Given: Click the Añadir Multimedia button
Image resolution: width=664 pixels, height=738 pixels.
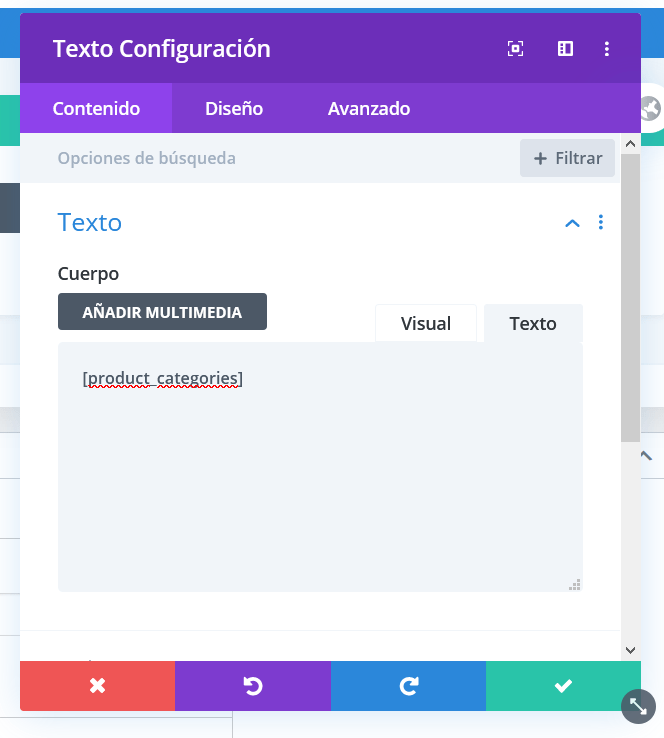Looking at the screenshot, I should [162, 312].
